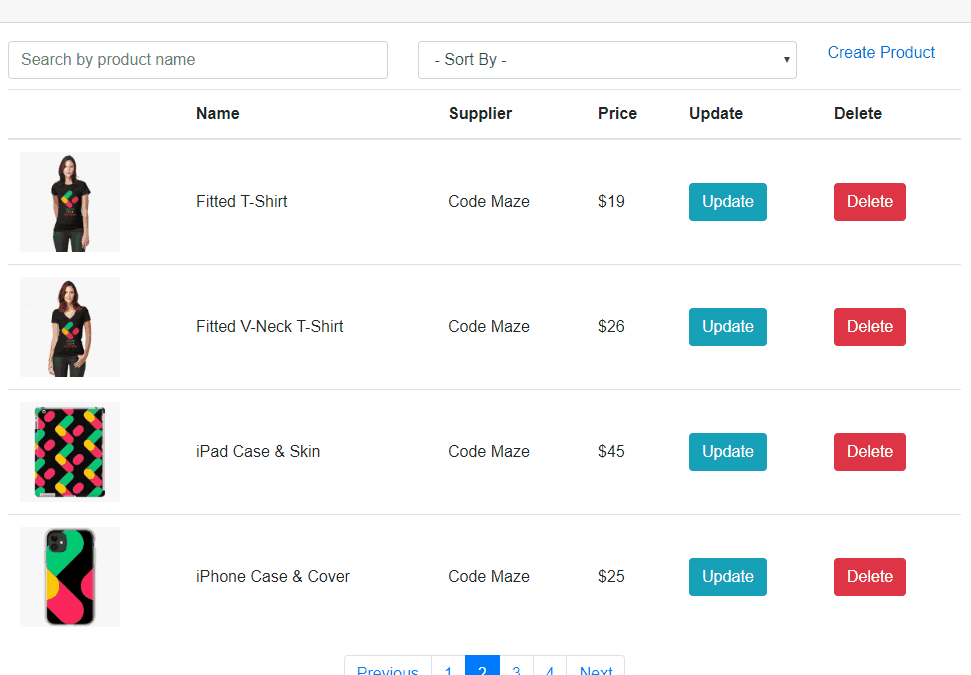Delete the iPad Case & Skin product

[x=870, y=452]
